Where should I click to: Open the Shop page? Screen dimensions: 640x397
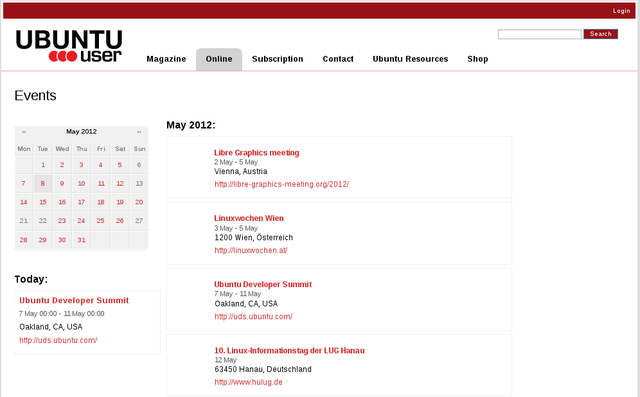pyautogui.click(x=478, y=59)
